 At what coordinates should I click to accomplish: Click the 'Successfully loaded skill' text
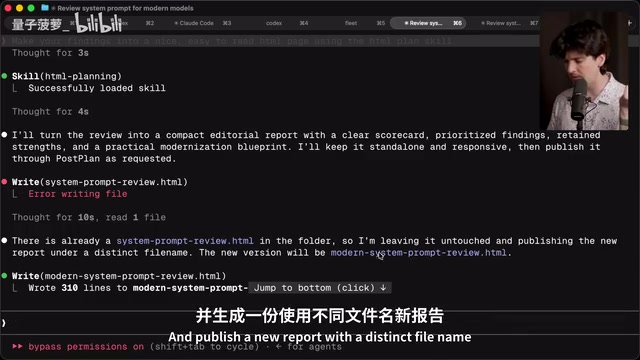coord(97,88)
